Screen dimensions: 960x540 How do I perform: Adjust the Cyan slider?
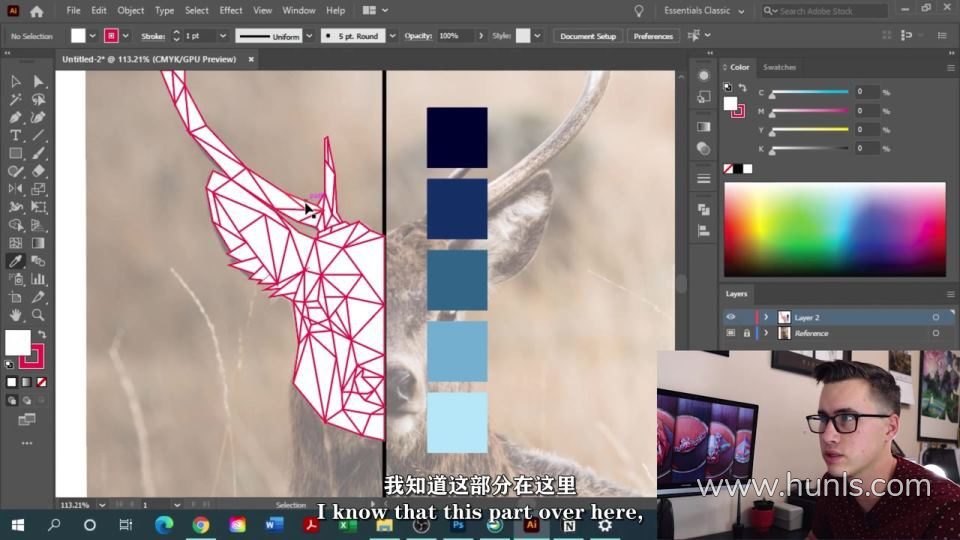809,93
